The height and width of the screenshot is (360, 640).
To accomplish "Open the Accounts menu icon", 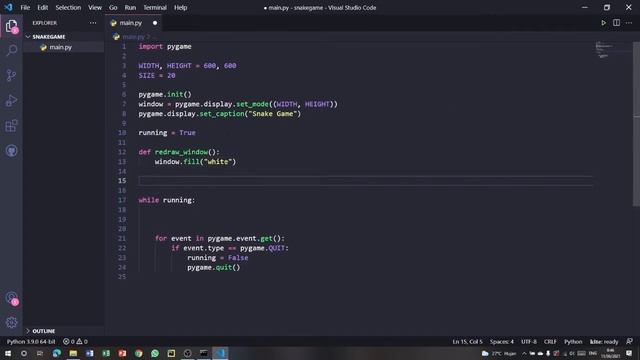I will pyautogui.click(x=11, y=298).
